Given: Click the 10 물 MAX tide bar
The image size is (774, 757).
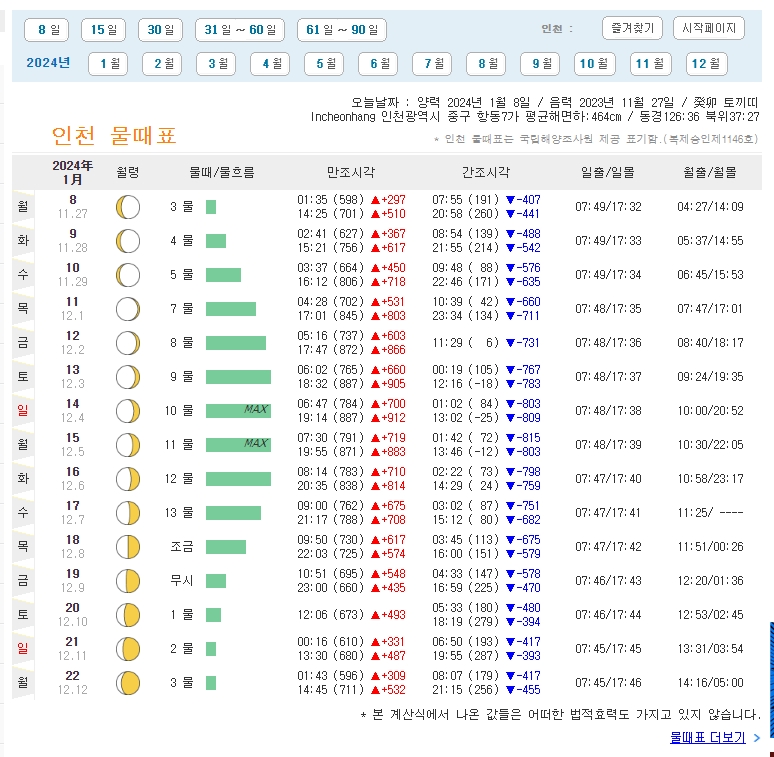Looking at the screenshot, I should [x=238, y=411].
